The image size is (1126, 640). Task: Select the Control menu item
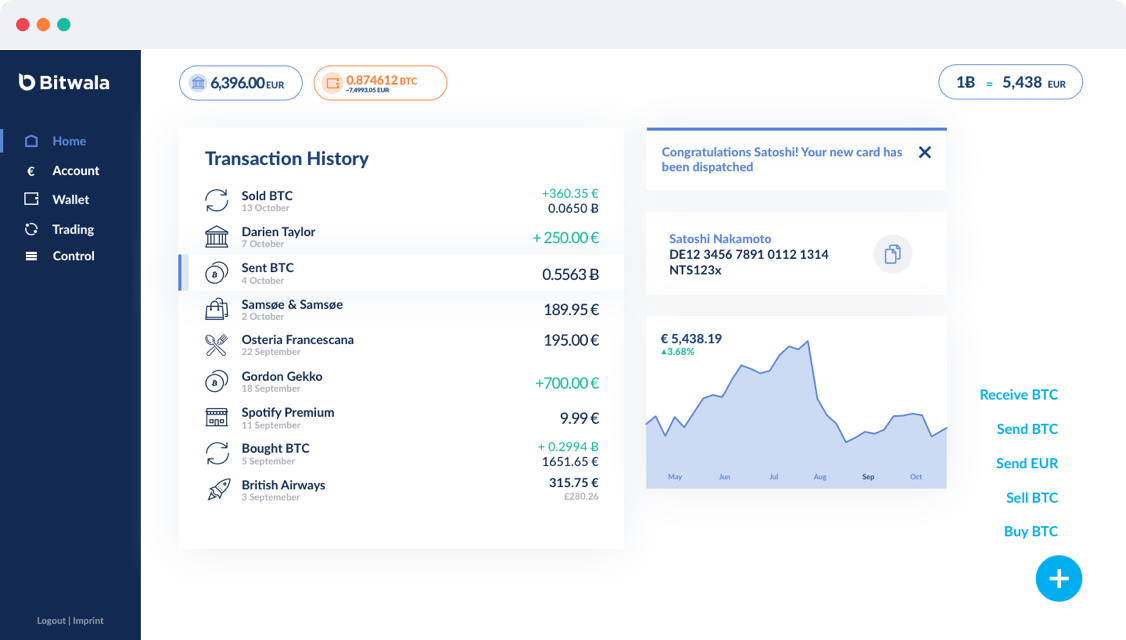pyautogui.click(x=73, y=256)
